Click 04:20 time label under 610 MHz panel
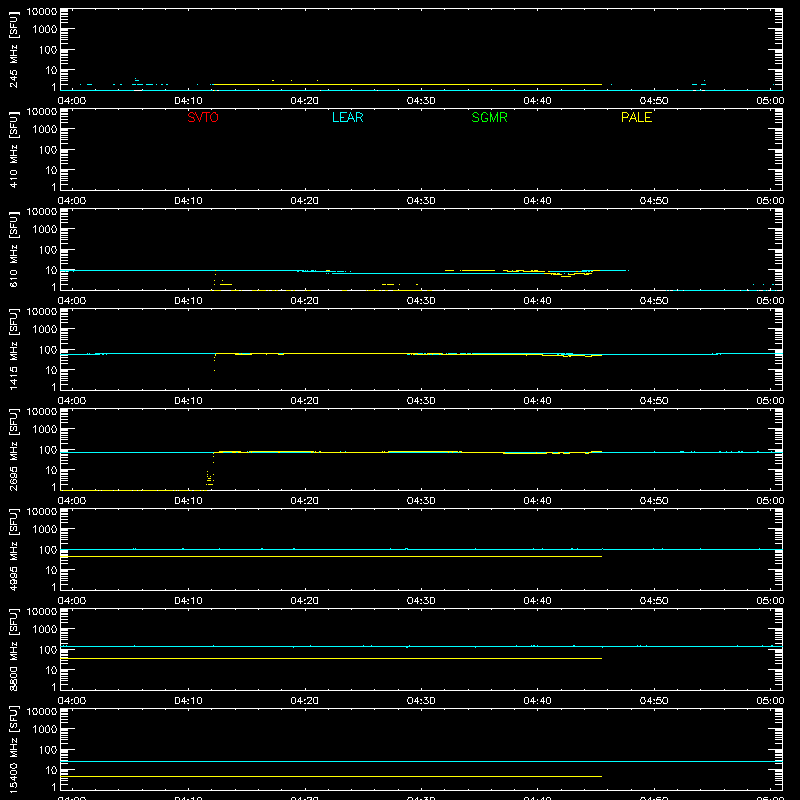800x800 pixels. point(305,301)
